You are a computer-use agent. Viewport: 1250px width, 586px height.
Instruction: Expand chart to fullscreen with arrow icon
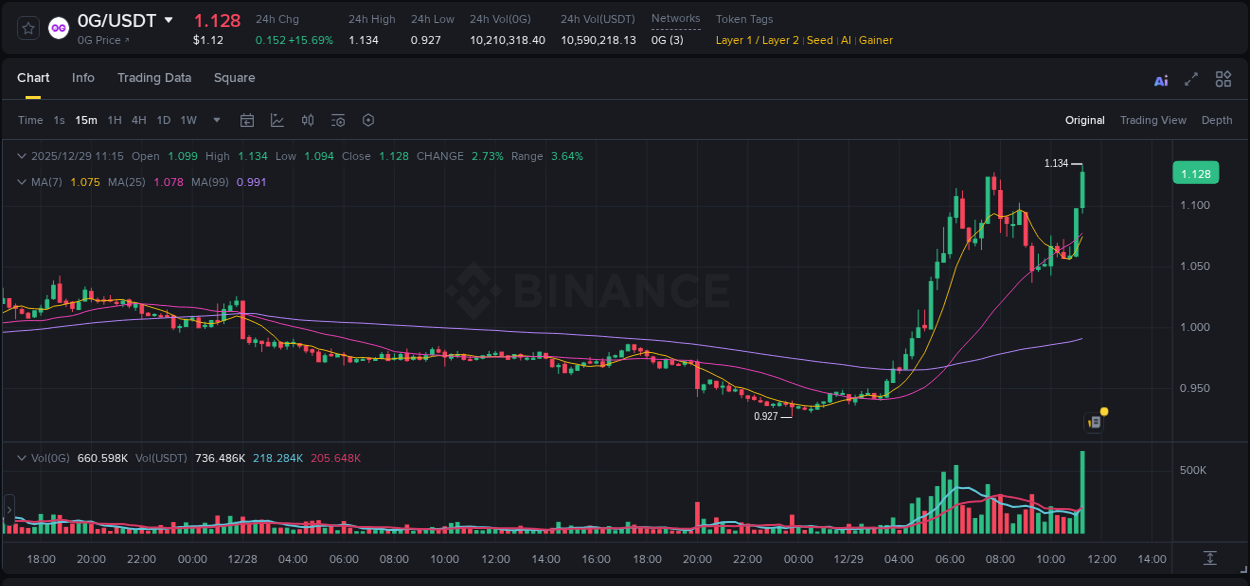[1190, 79]
